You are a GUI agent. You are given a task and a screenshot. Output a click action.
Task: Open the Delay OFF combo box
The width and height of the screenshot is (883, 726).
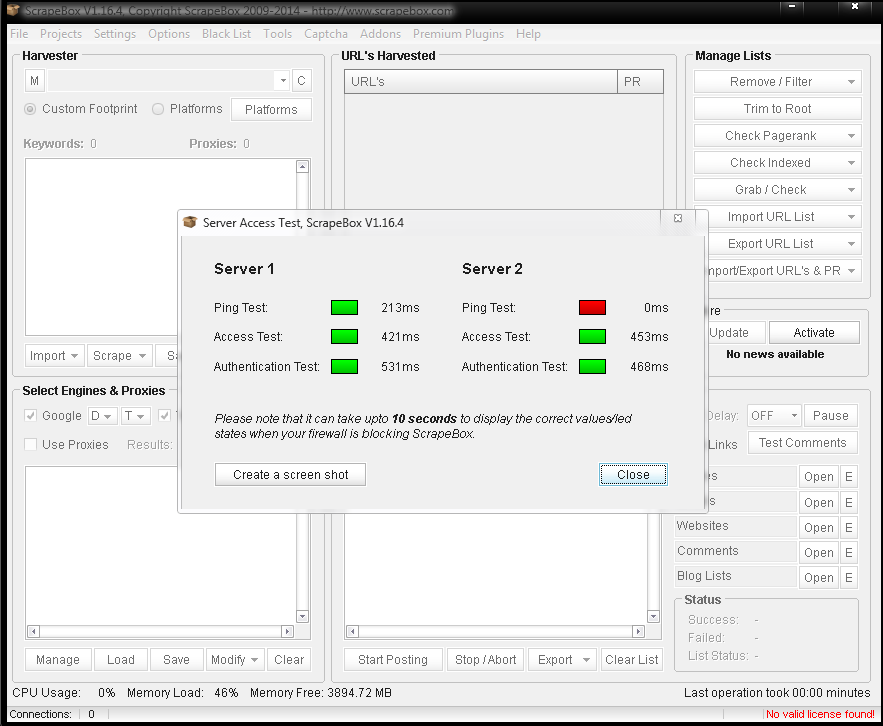[774, 416]
